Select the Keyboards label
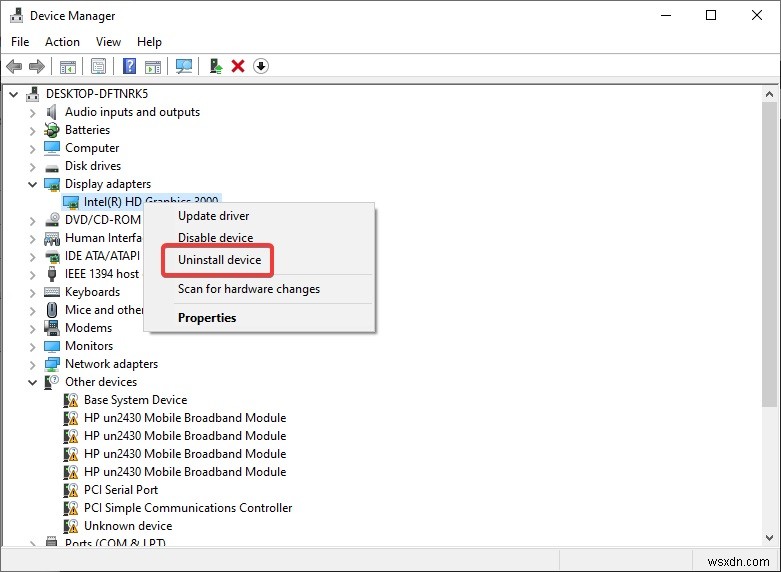This screenshot has height=572, width=781. (x=93, y=292)
